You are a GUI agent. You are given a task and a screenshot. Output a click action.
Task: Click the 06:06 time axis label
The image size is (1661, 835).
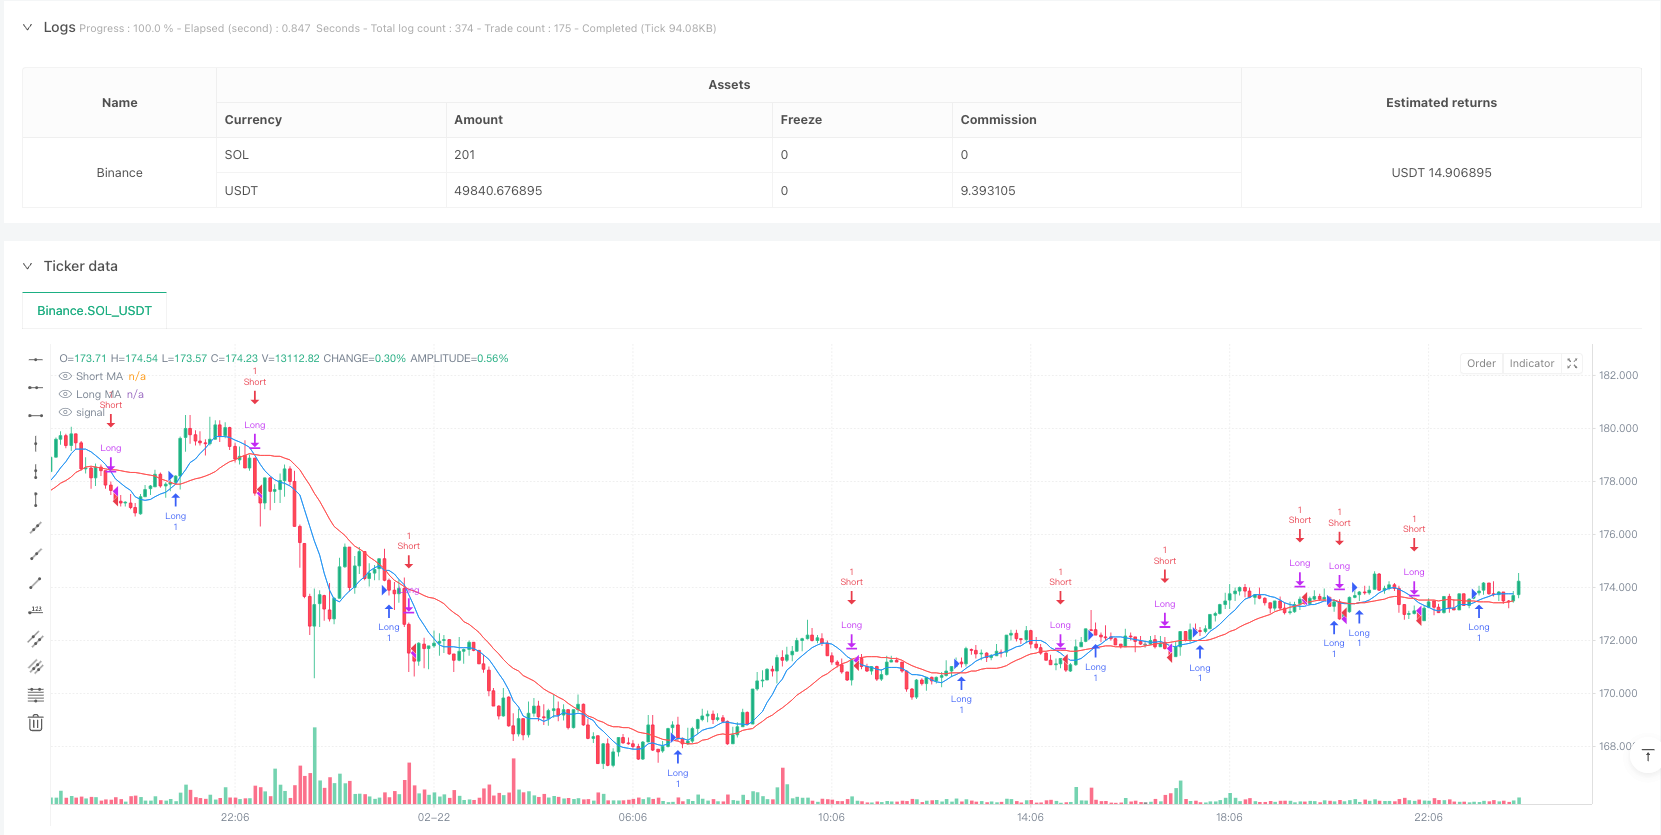click(632, 817)
